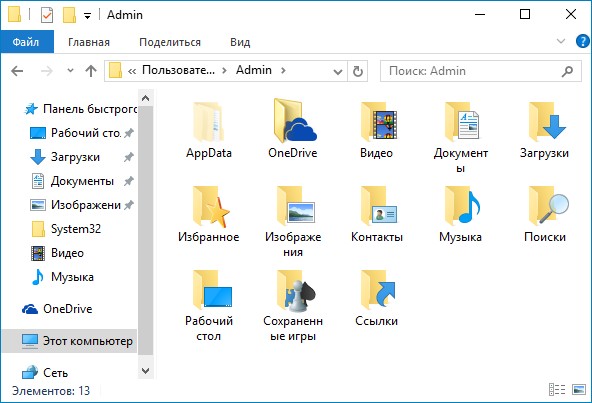Open the AppData folder

coord(208,130)
